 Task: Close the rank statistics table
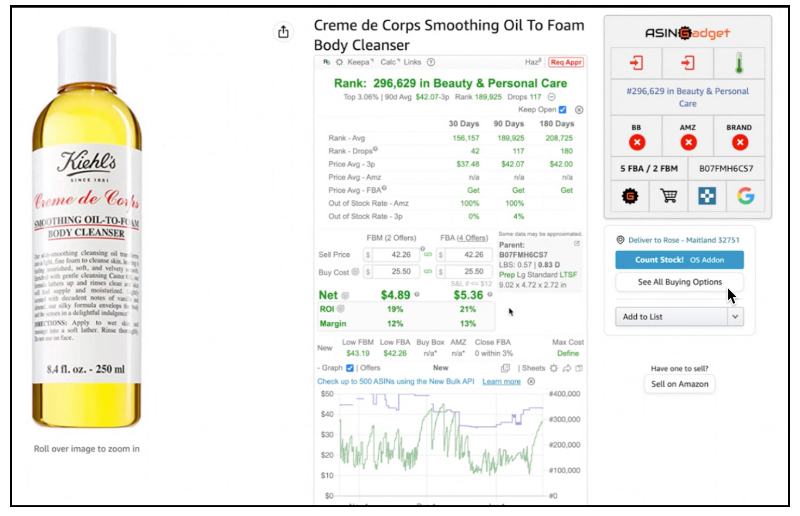tap(579, 110)
